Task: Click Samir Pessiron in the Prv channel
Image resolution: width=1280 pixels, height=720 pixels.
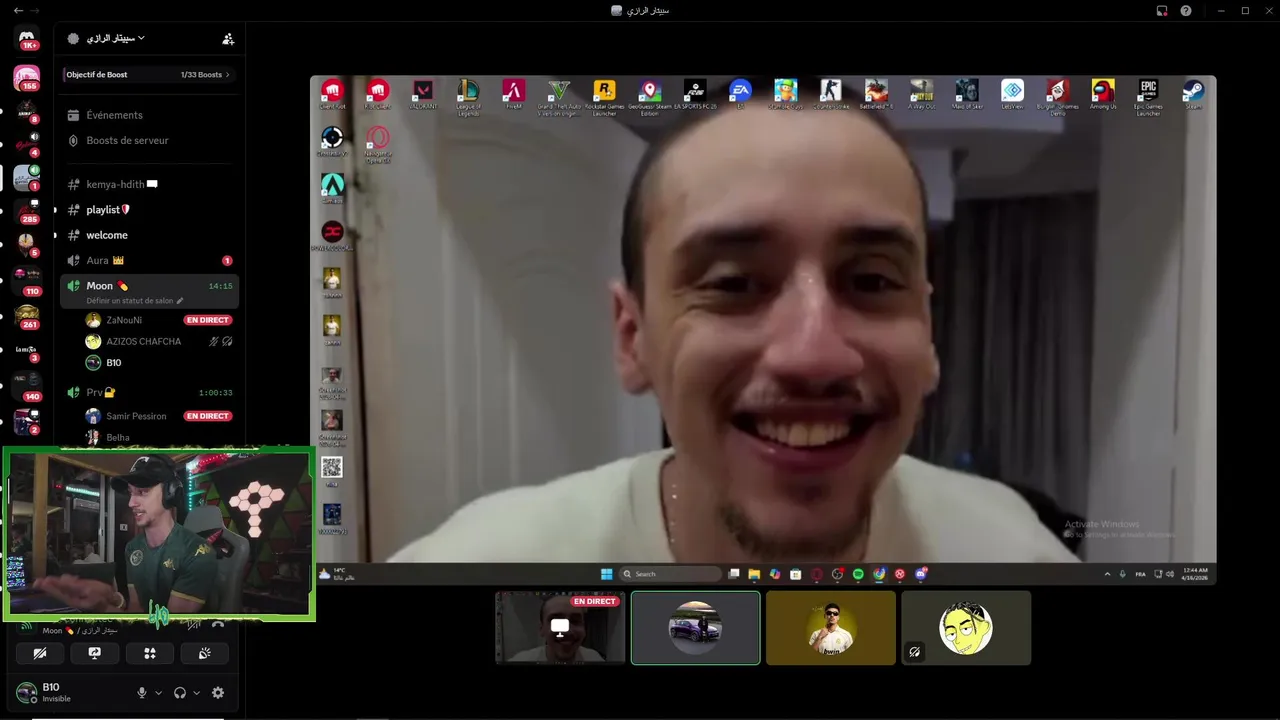Action: click(x=136, y=416)
